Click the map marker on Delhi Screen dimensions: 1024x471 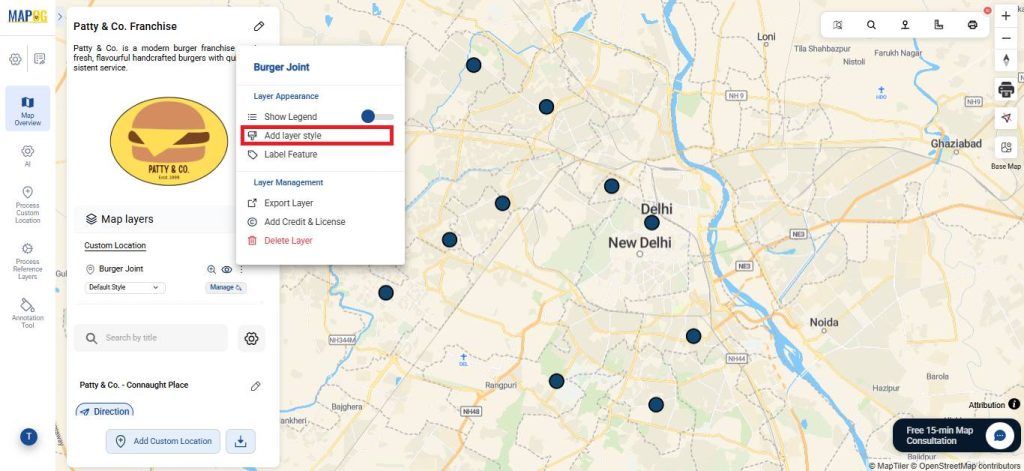pos(652,223)
